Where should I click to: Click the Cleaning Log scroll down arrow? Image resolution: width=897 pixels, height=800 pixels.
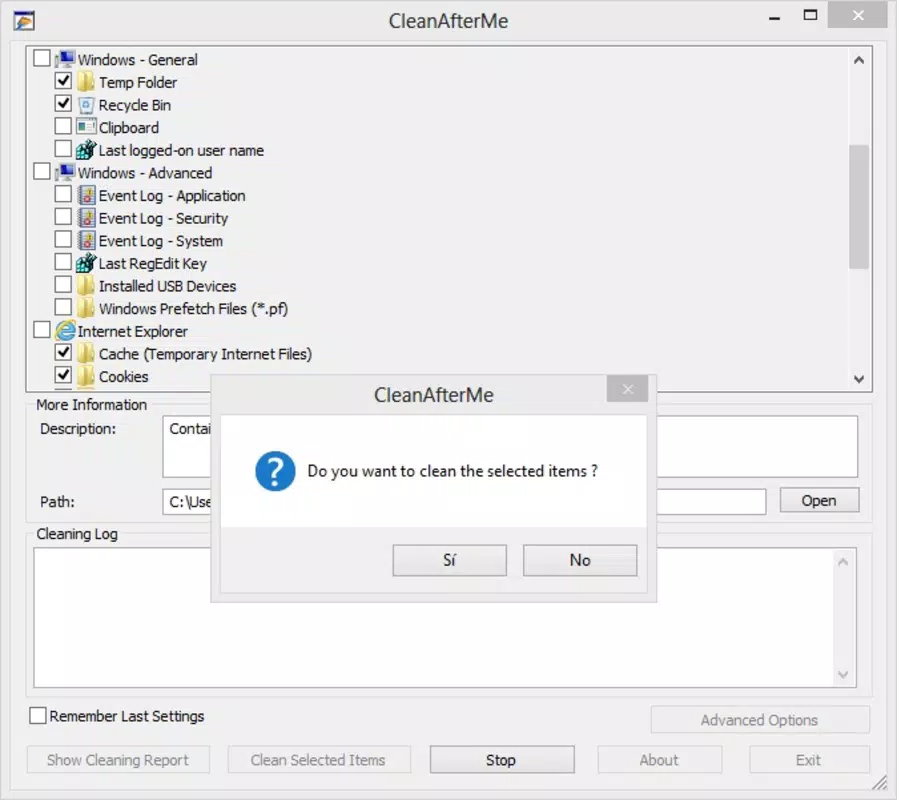click(843, 674)
